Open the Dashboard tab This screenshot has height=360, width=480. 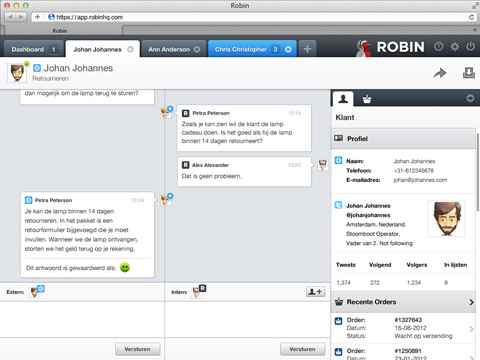(33, 49)
